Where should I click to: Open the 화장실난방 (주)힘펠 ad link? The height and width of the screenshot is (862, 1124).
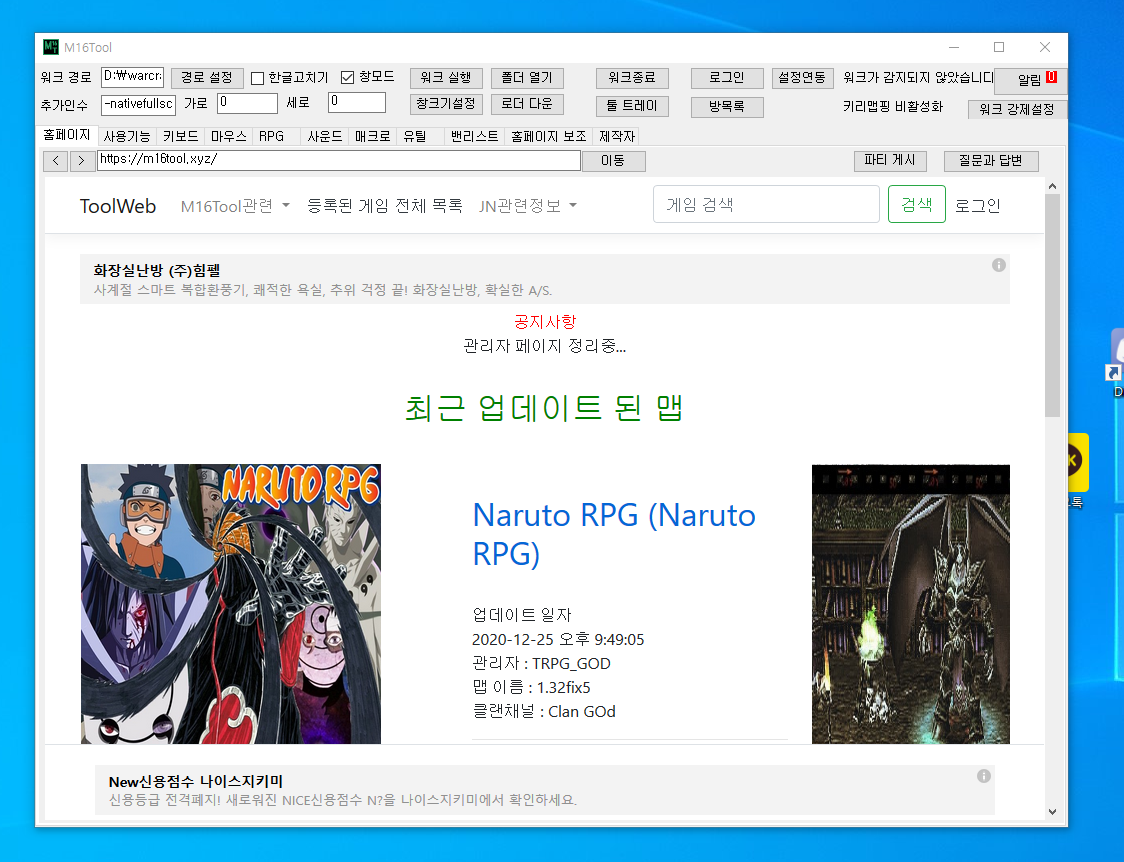point(157,271)
